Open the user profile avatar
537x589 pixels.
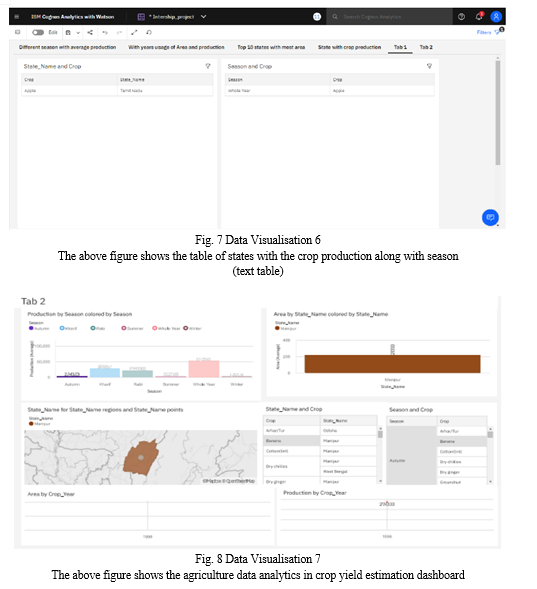496,17
